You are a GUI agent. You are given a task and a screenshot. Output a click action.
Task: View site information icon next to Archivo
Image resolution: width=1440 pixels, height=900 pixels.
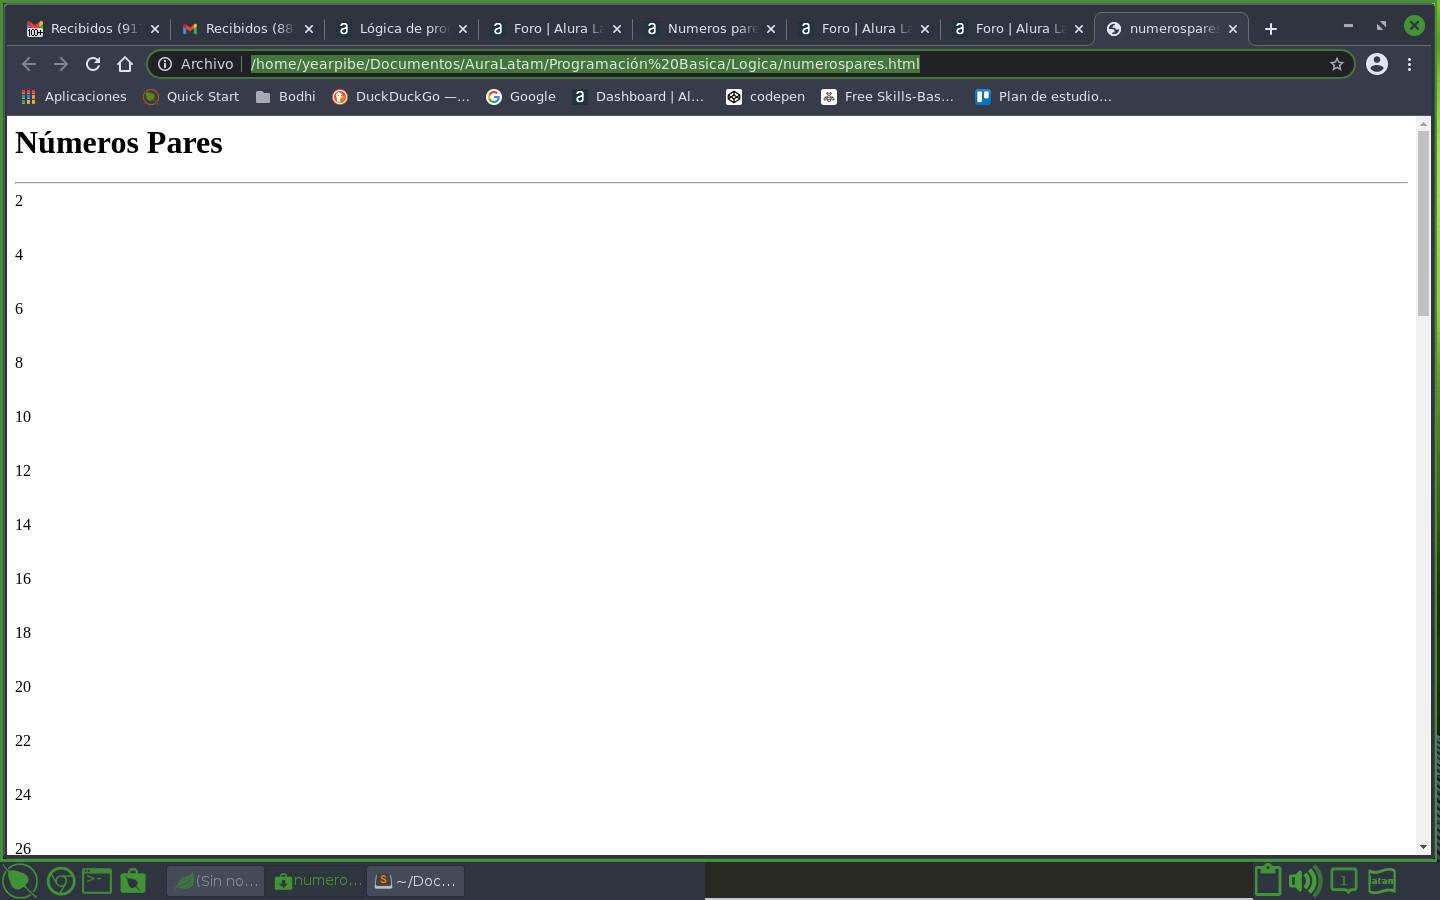tap(165, 64)
